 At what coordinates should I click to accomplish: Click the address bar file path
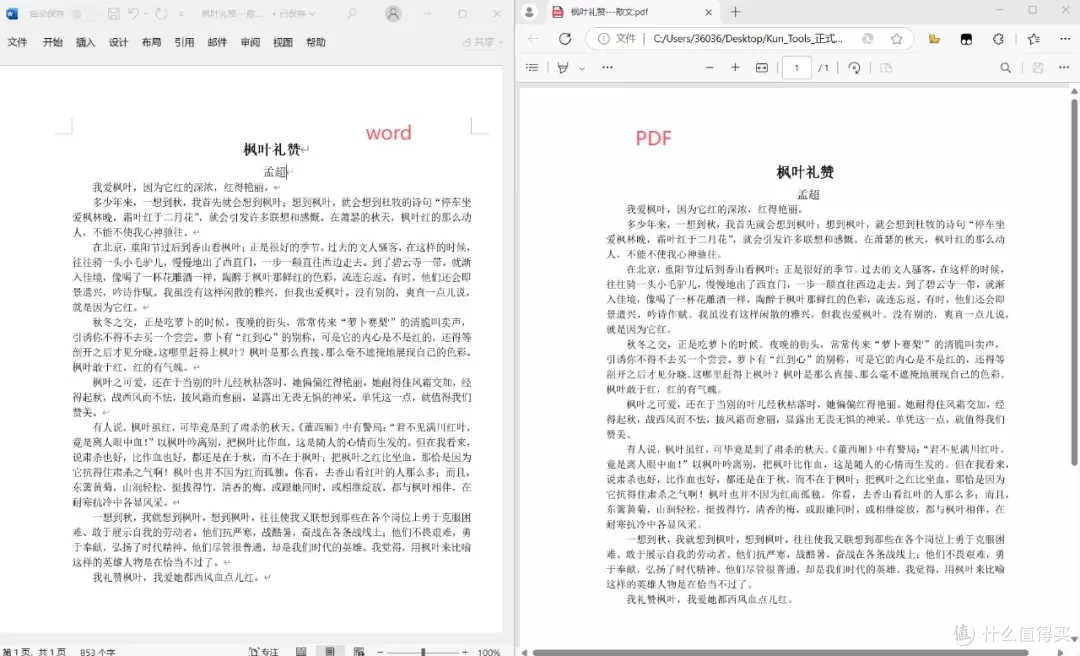[747, 39]
